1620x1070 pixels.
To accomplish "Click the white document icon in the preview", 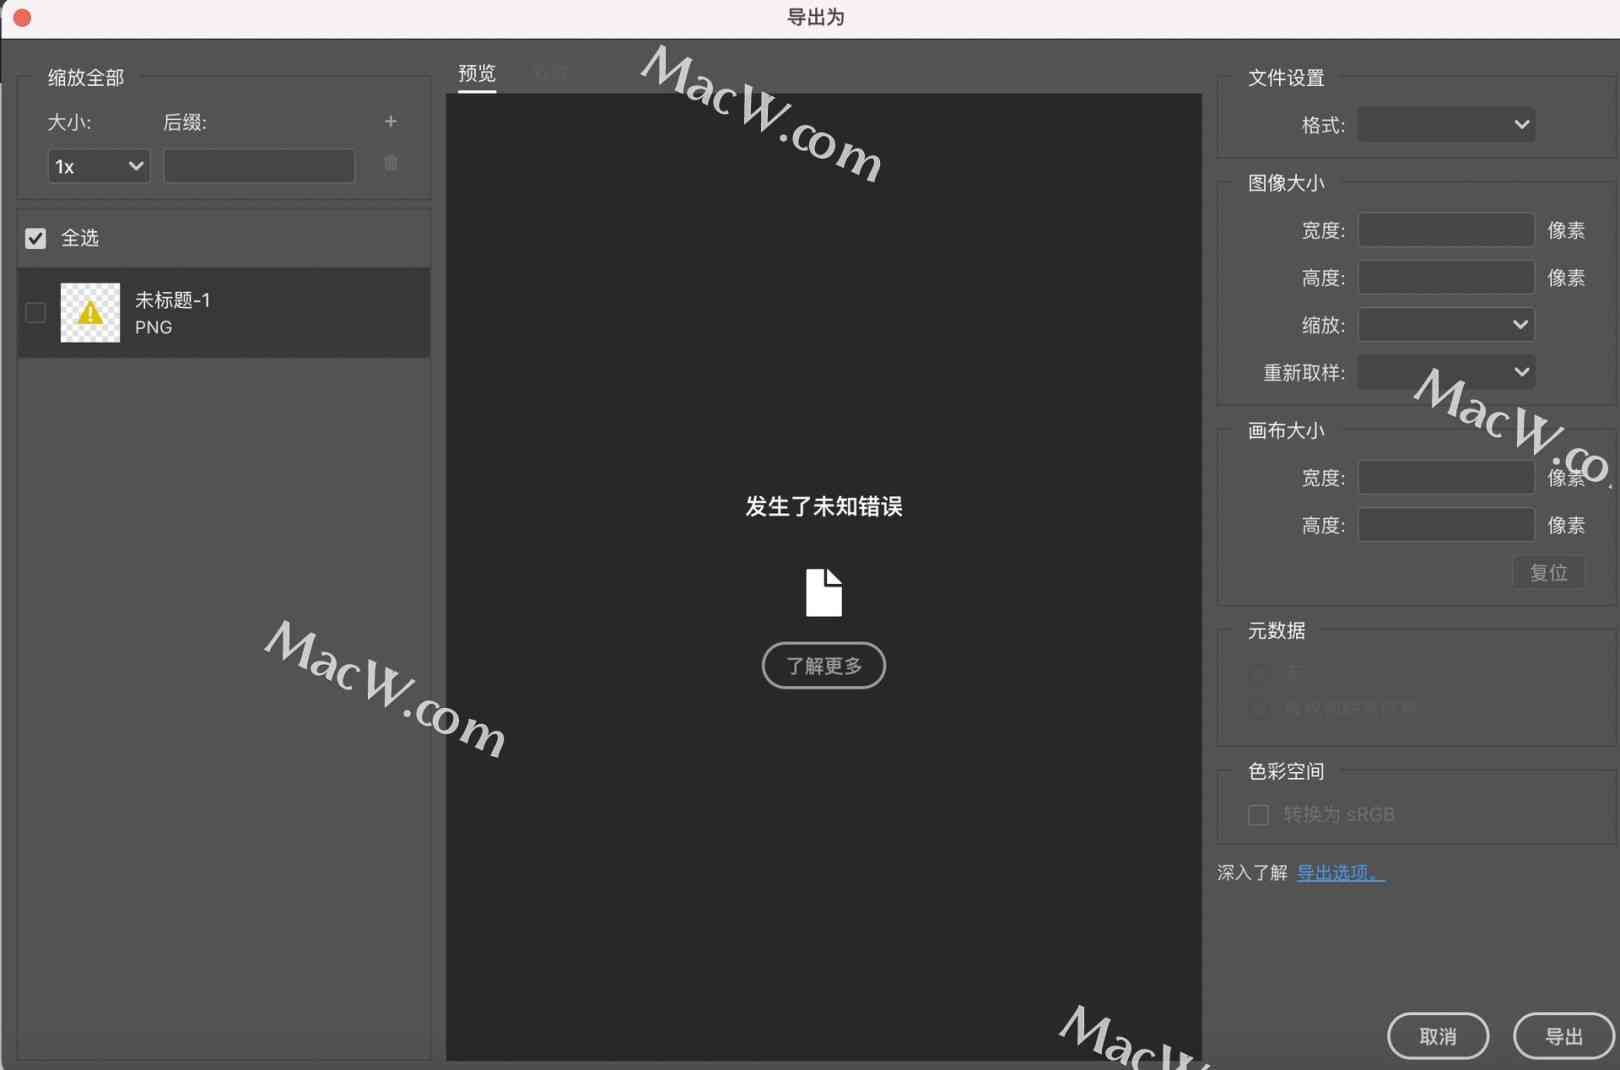I will tap(823, 592).
